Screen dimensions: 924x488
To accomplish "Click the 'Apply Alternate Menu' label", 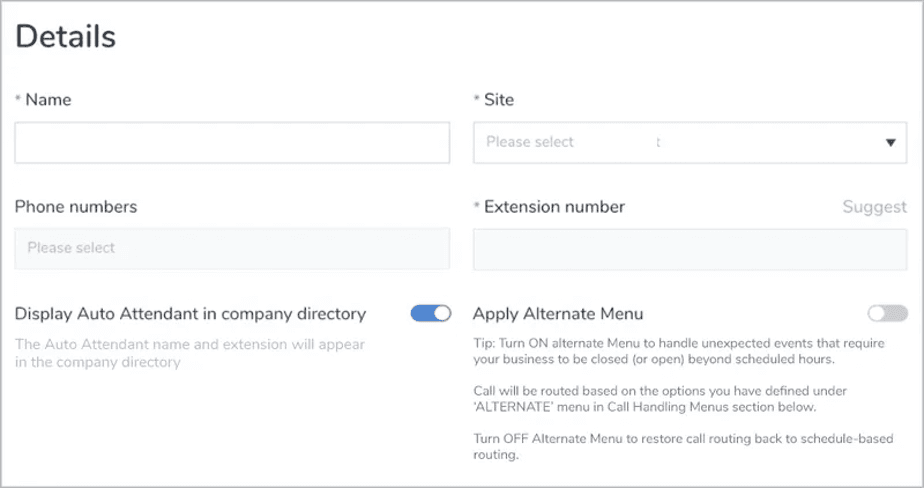I will [x=557, y=314].
